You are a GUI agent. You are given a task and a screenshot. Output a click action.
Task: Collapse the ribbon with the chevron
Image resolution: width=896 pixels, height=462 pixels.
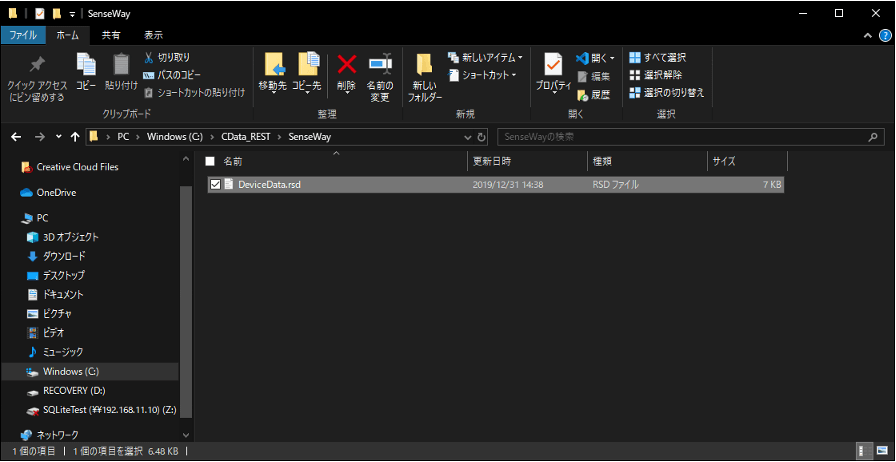tap(867, 35)
